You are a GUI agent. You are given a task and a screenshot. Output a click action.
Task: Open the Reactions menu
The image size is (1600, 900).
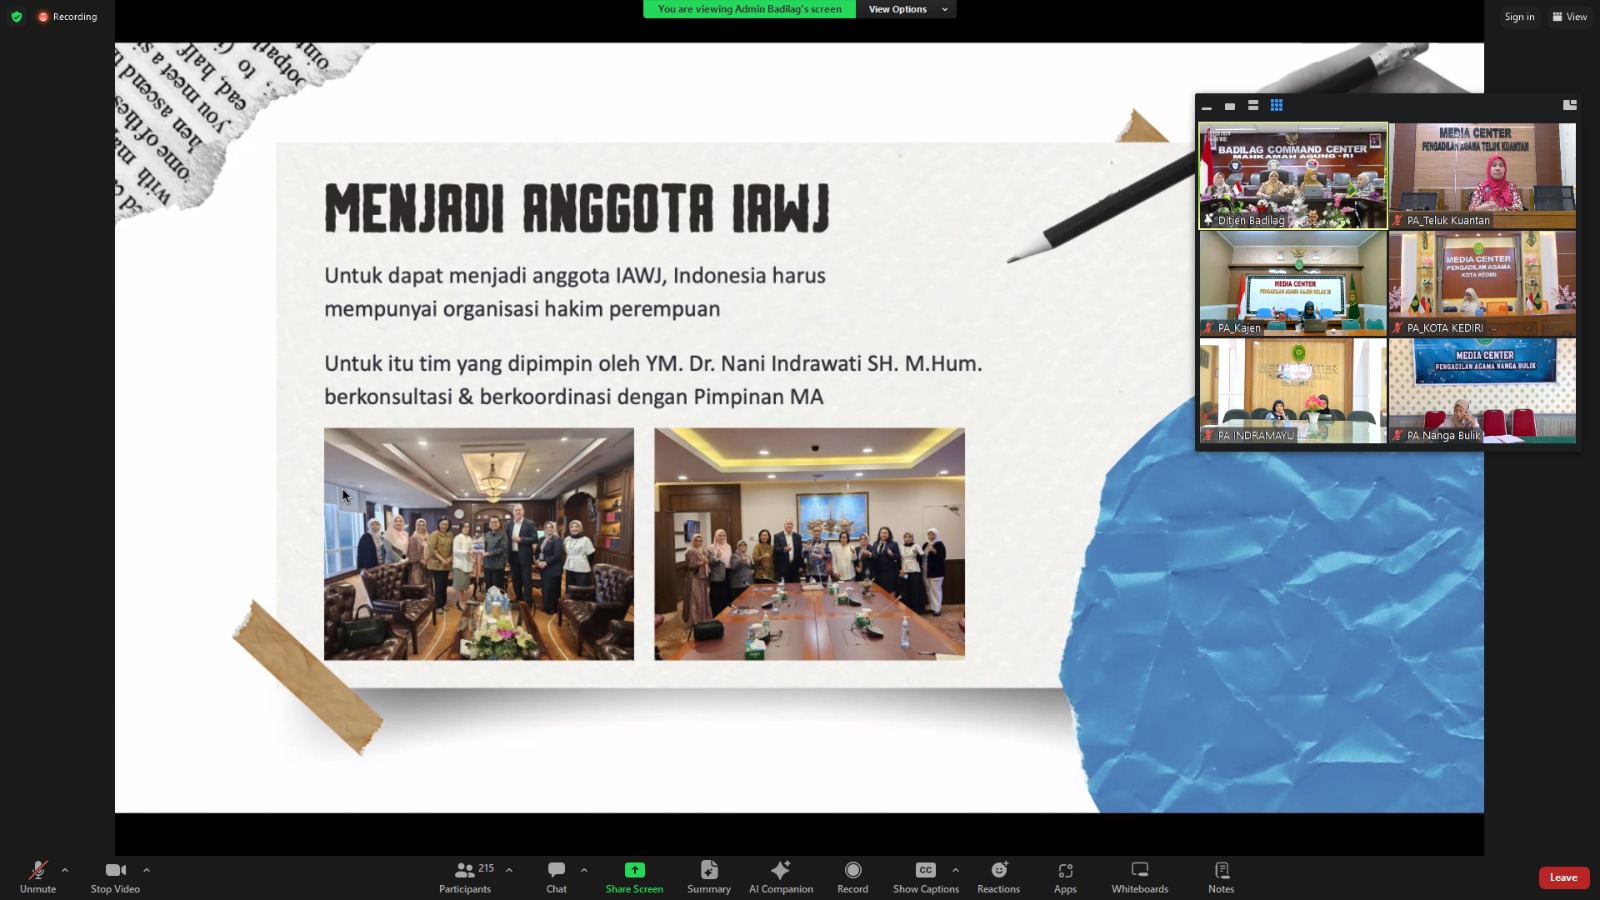(999, 877)
